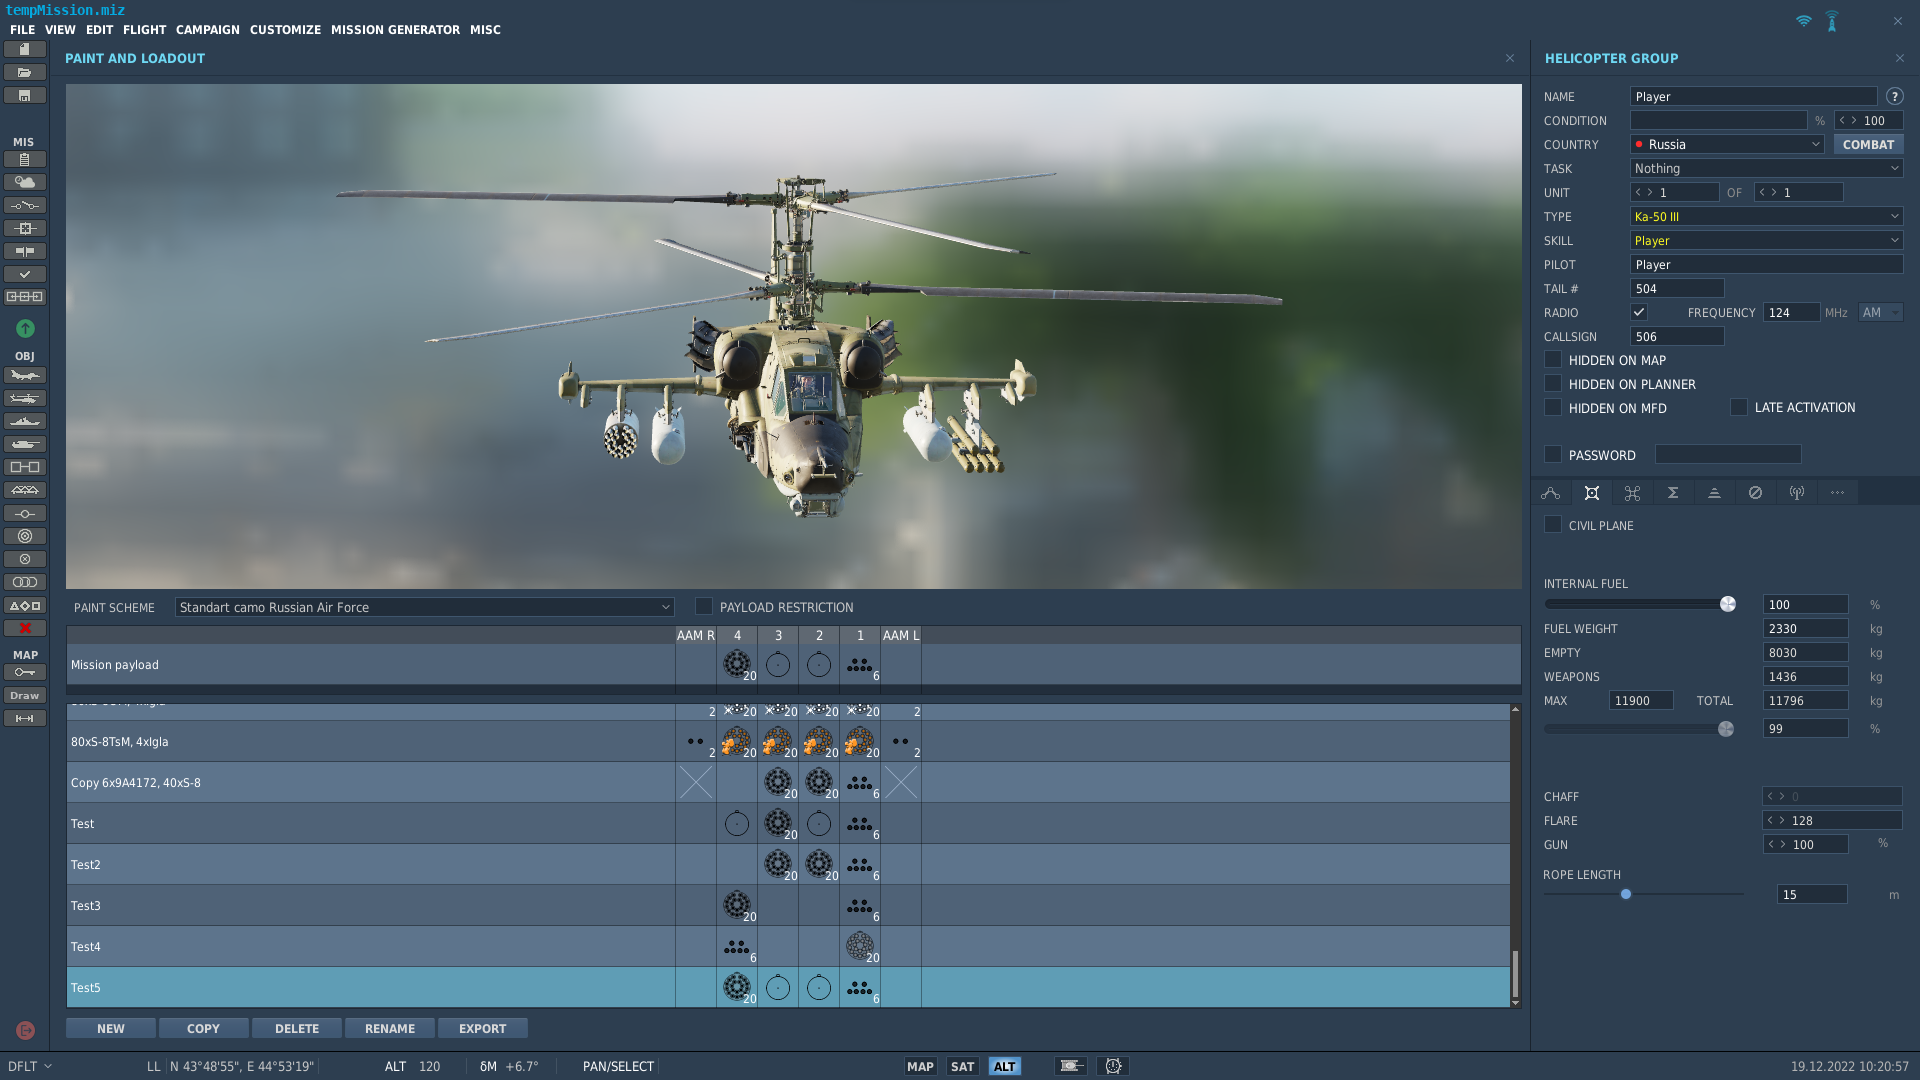Click the crosshair gear icon in status bar
The height and width of the screenshot is (1080, 1920).
coord(1113,1066)
